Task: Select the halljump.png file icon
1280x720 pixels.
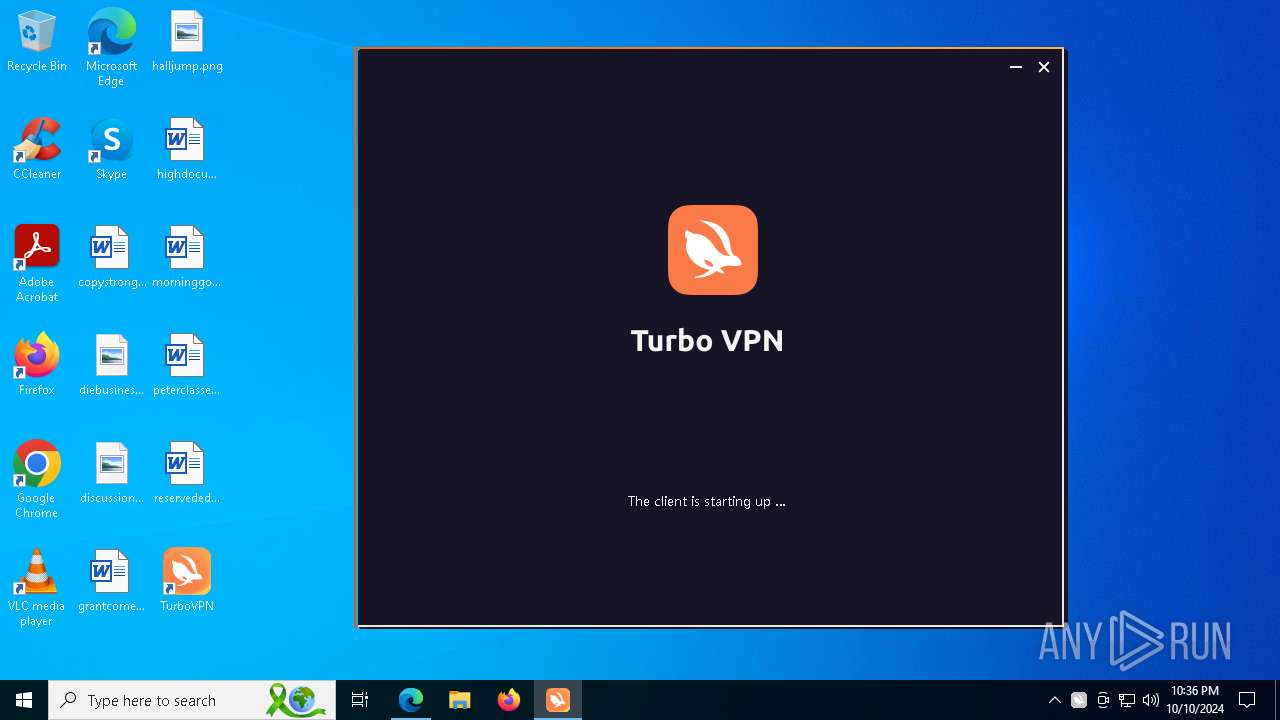Action: tap(187, 42)
